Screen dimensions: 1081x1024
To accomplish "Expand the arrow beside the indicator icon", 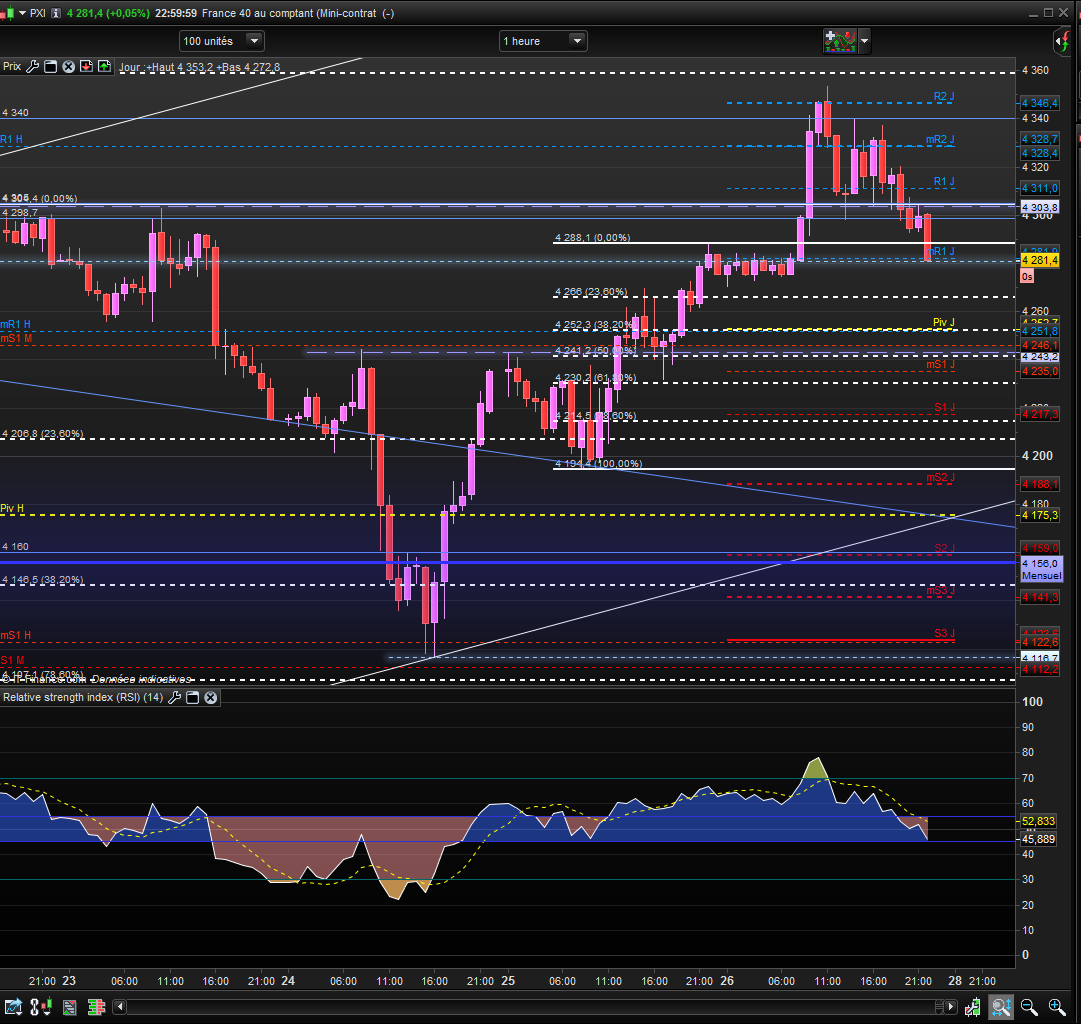I will [864, 41].
